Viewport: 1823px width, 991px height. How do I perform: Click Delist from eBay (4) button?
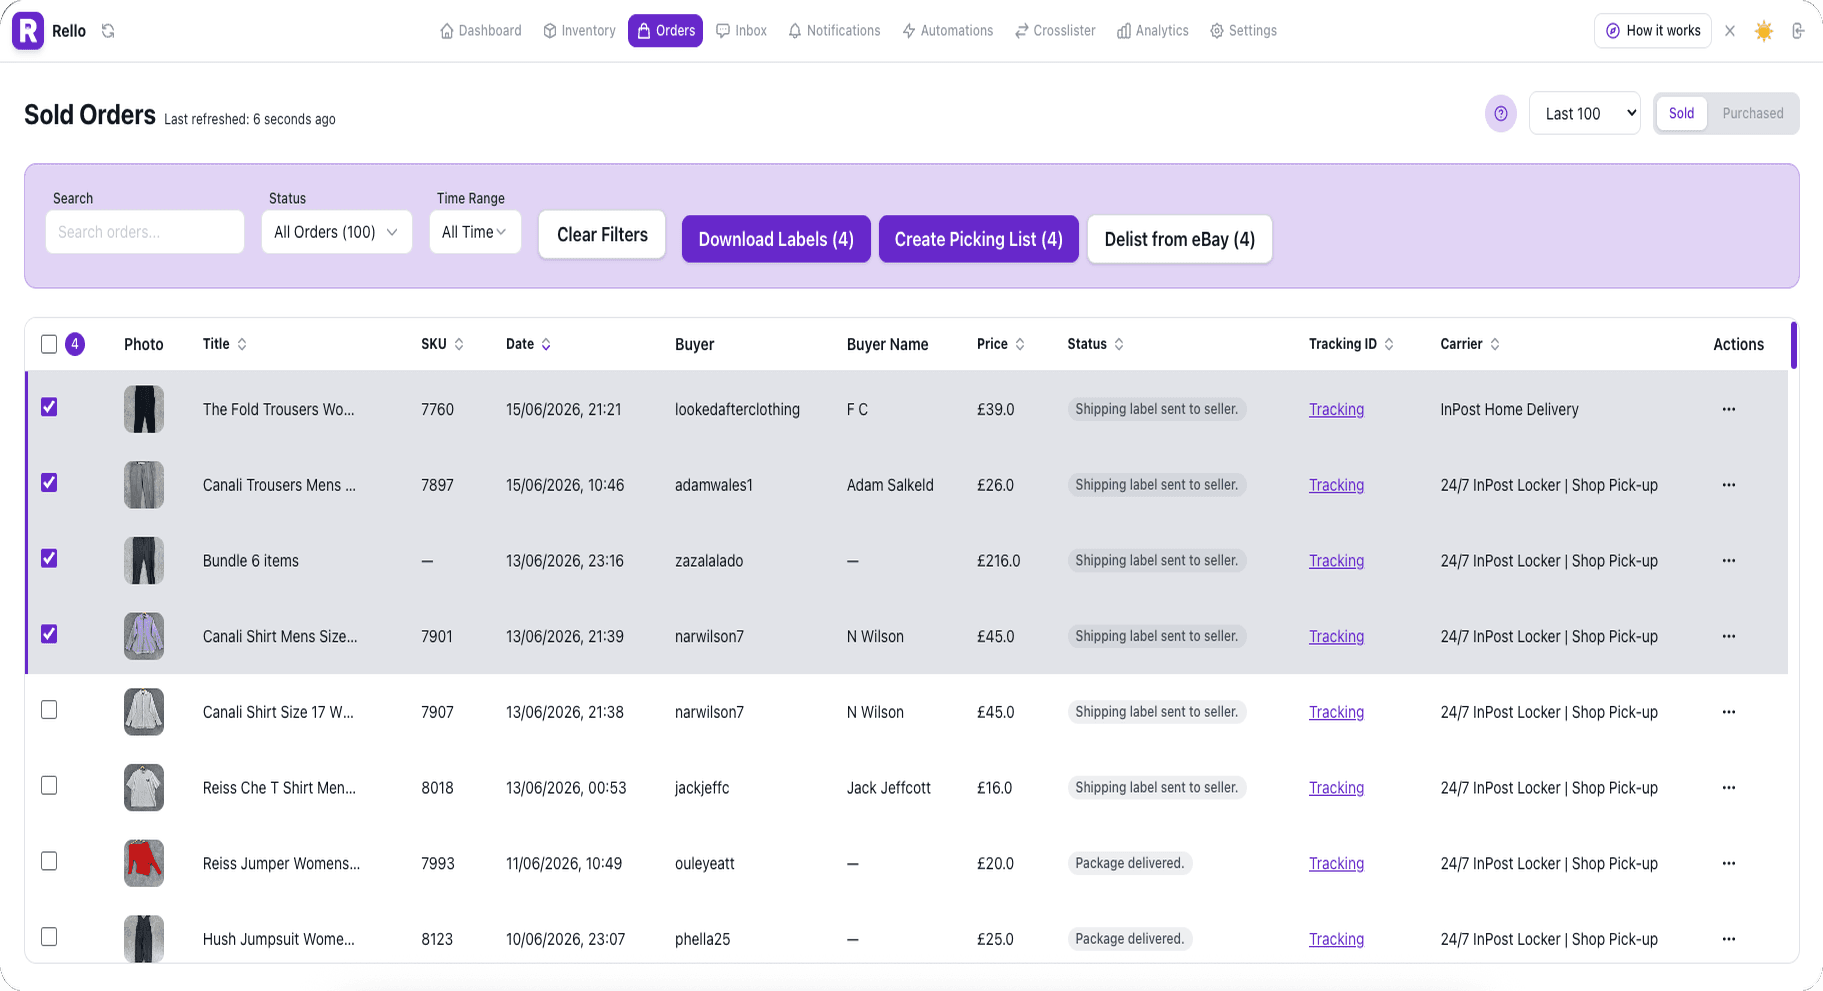pos(1180,239)
